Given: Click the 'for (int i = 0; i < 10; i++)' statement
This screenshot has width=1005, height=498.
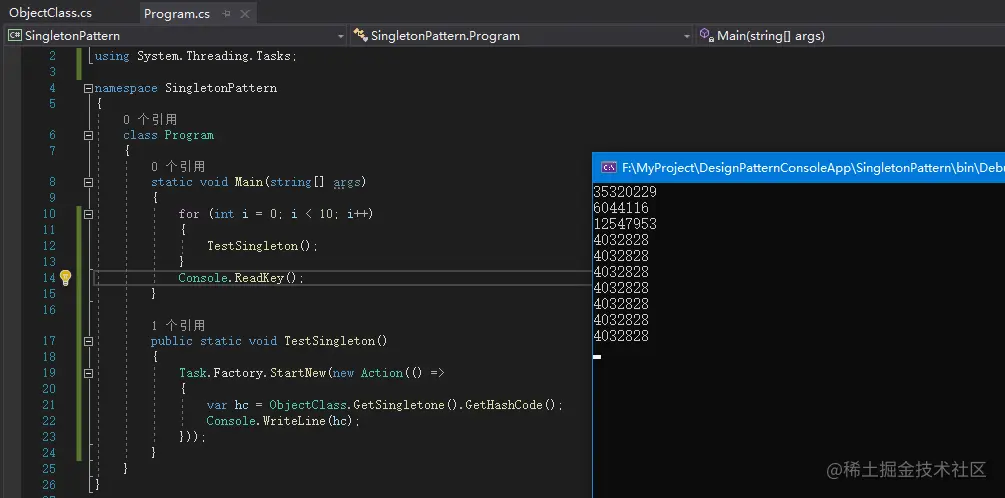Looking at the screenshot, I should [276, 214].
